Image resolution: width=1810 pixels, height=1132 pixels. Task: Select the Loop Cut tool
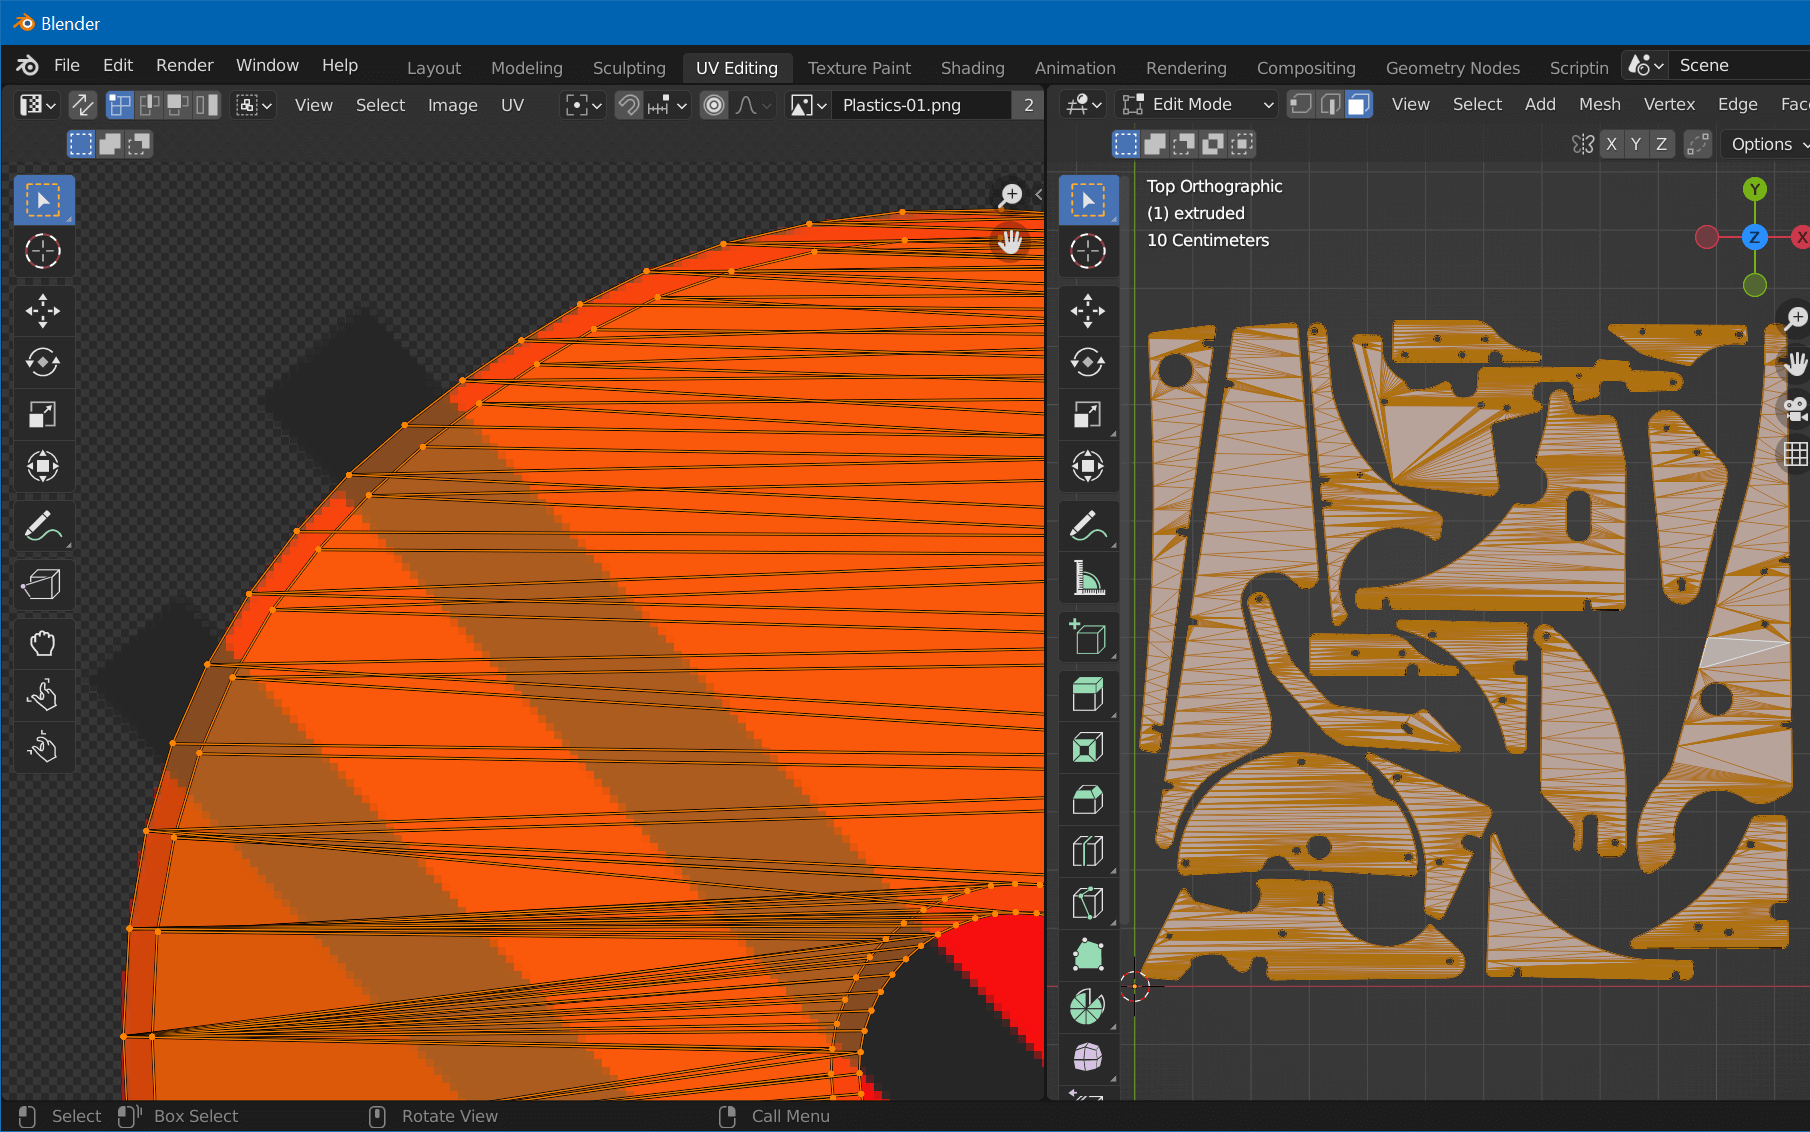tap(1088, 851)
